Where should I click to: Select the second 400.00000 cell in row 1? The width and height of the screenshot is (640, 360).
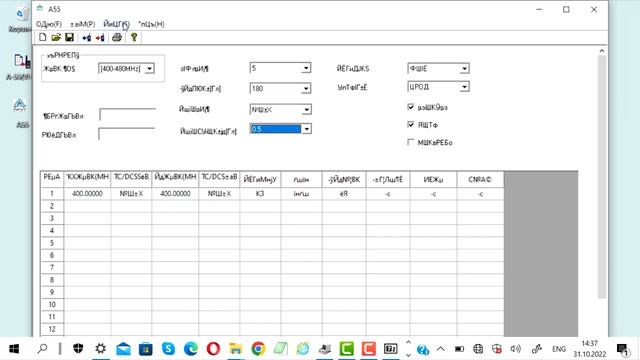click(x=176, y=193)
